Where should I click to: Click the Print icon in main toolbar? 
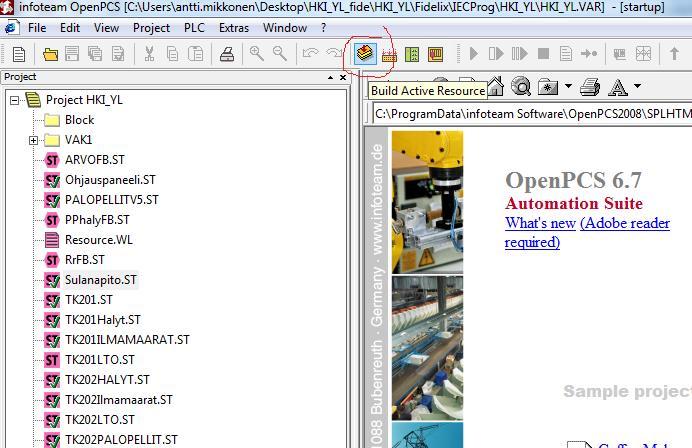[227, 54]
